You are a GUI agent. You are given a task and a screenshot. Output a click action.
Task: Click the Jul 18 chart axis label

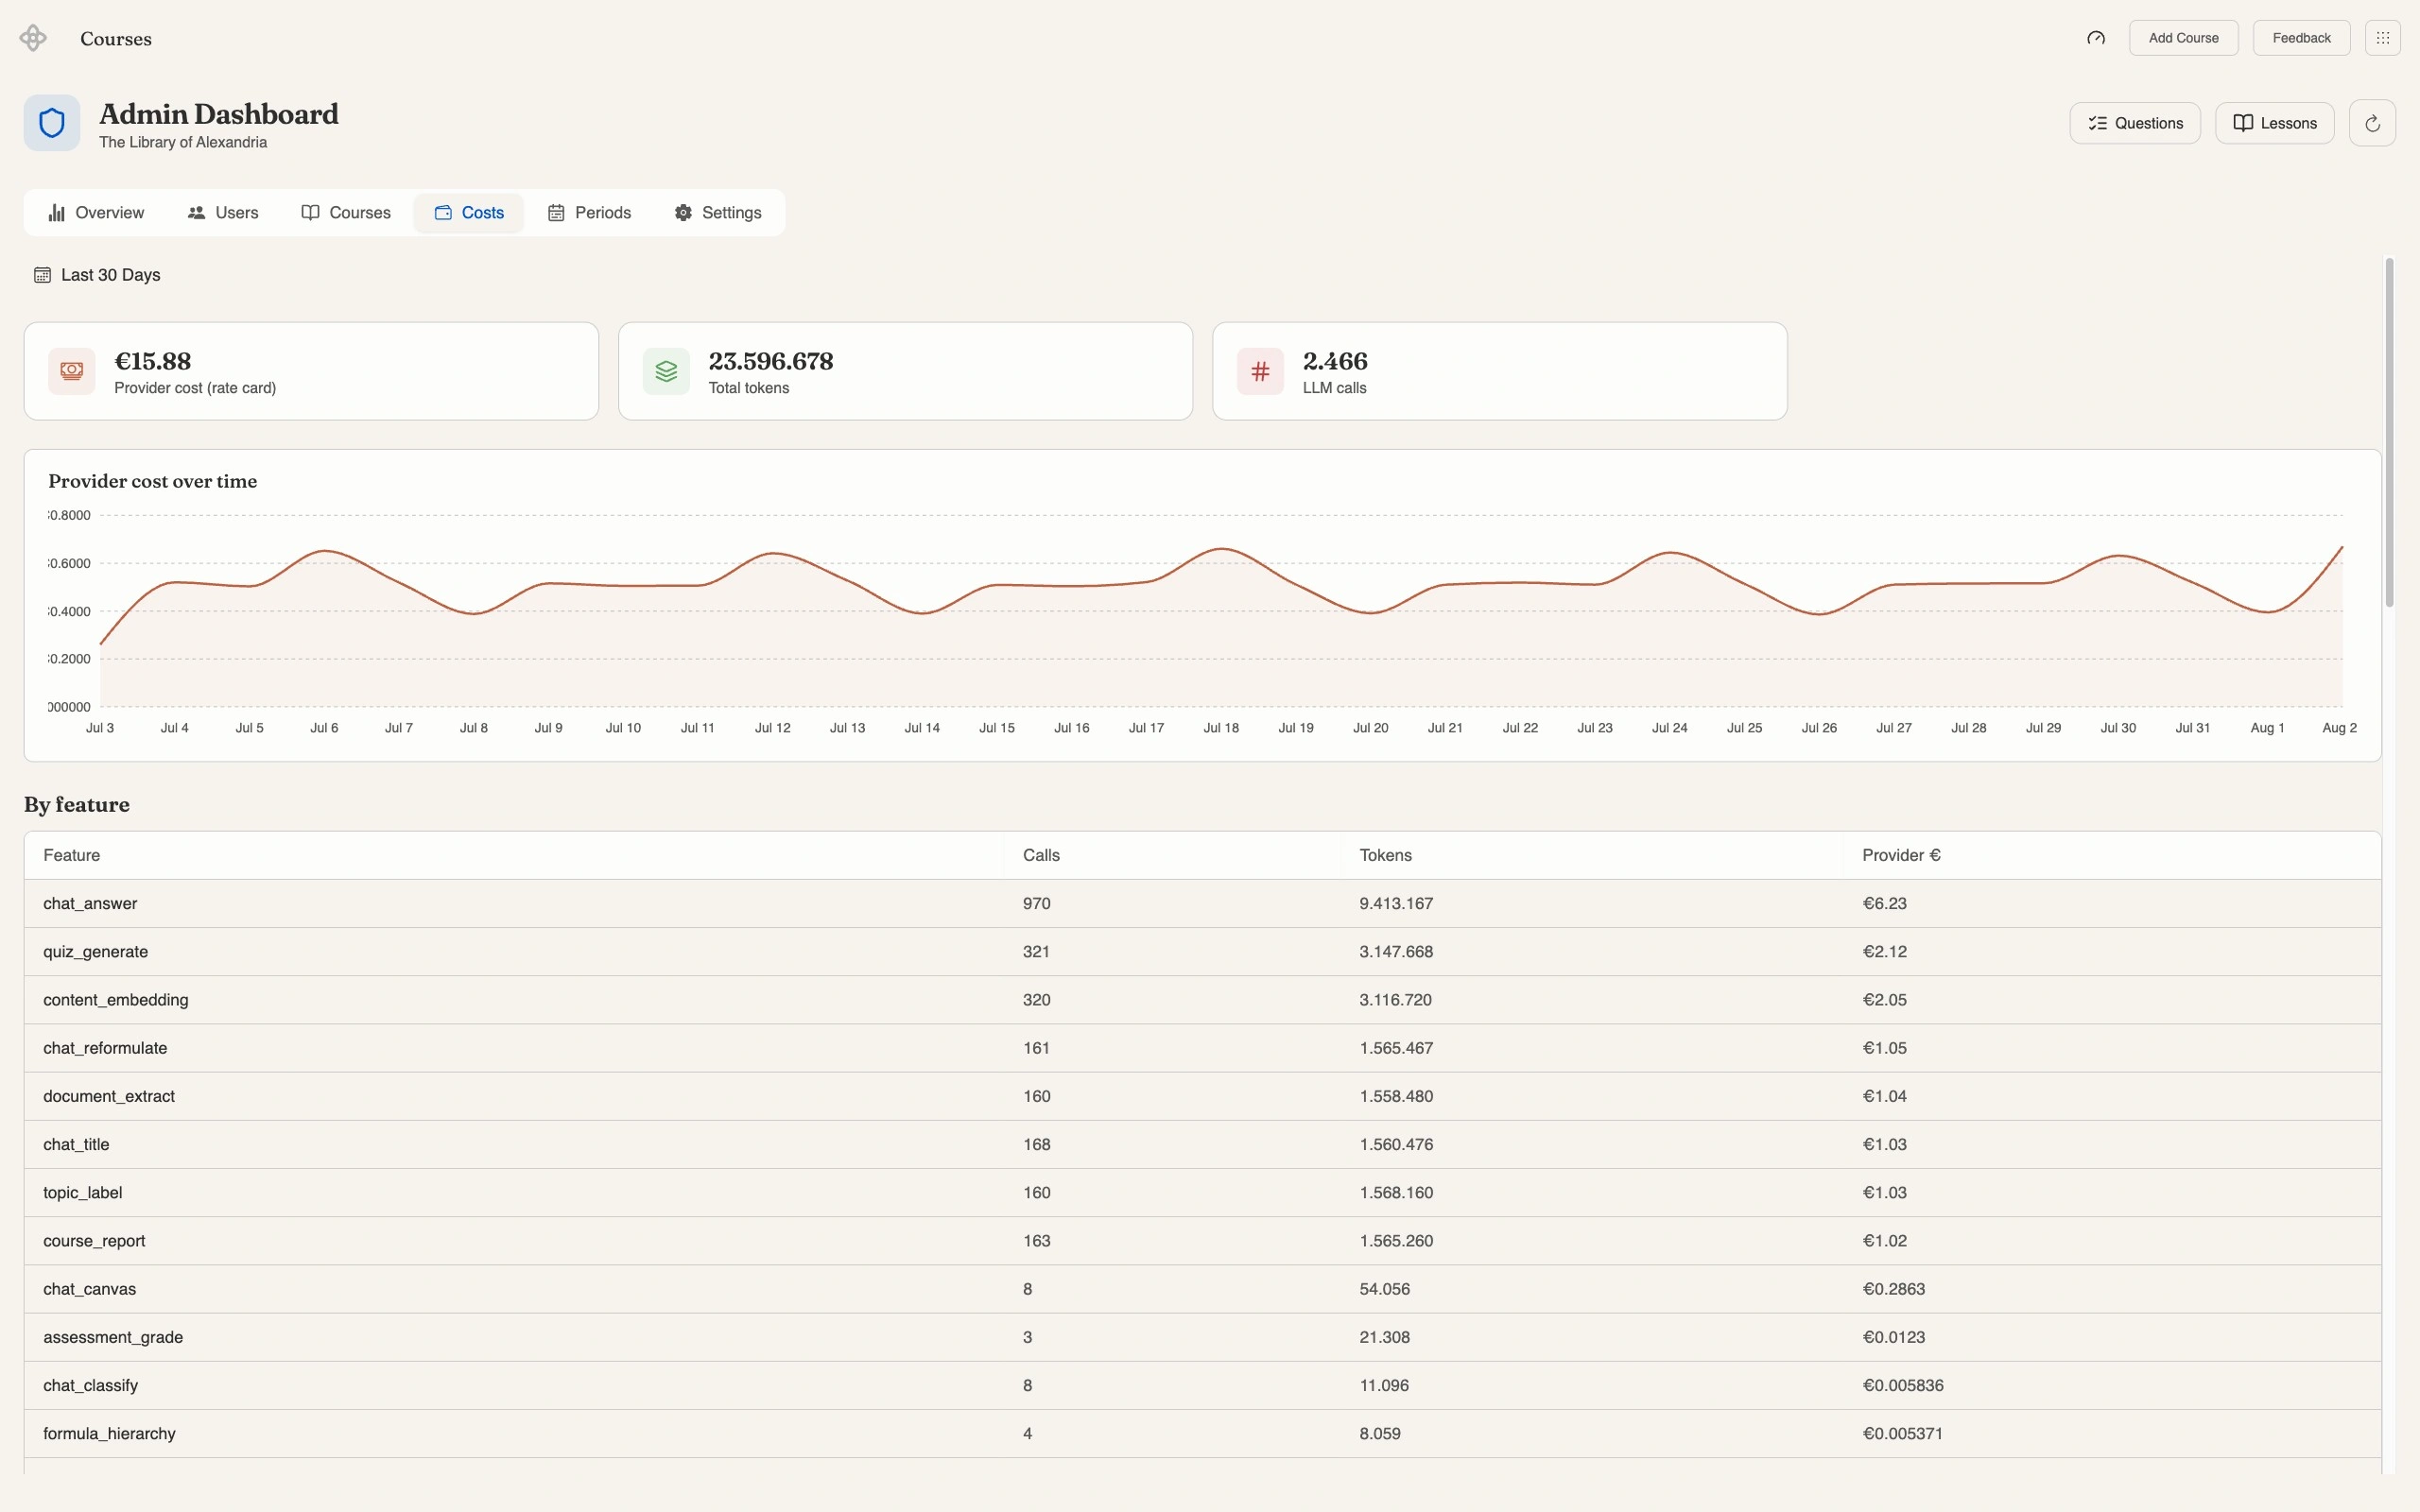(1220, 728)
